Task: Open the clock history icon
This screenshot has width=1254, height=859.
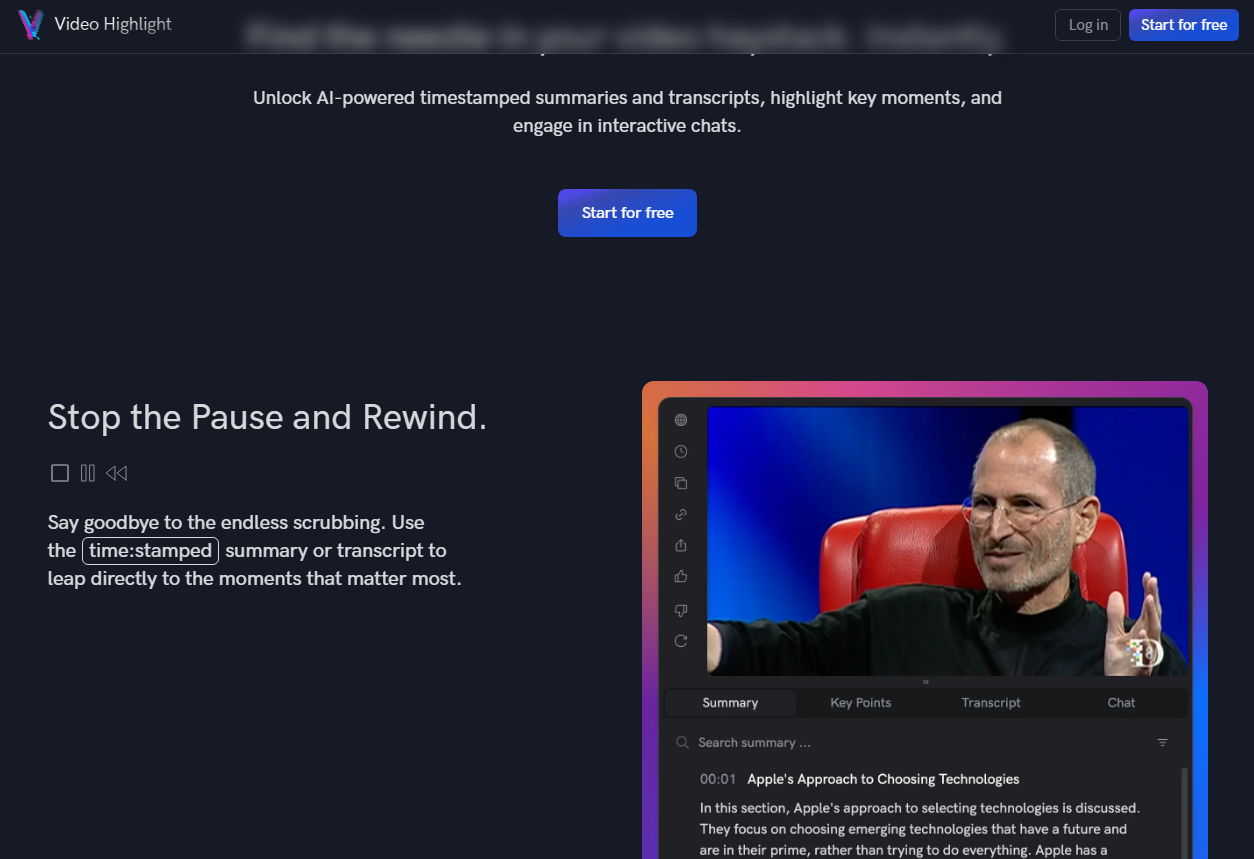Action: 681,452
